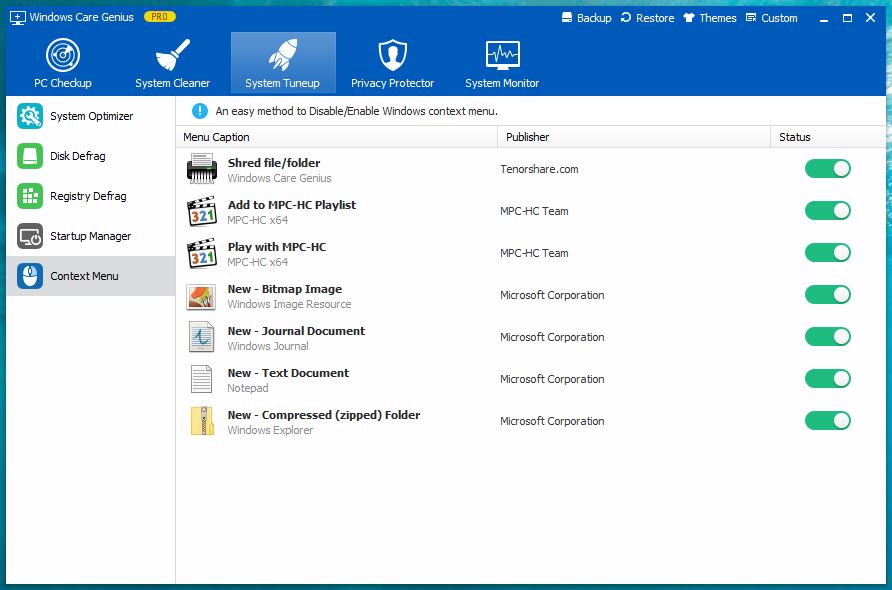The width and height of the screenshot is (892, 590).
Task: Select the Tenorshare.com publisher cell
Action: [539, 169]
